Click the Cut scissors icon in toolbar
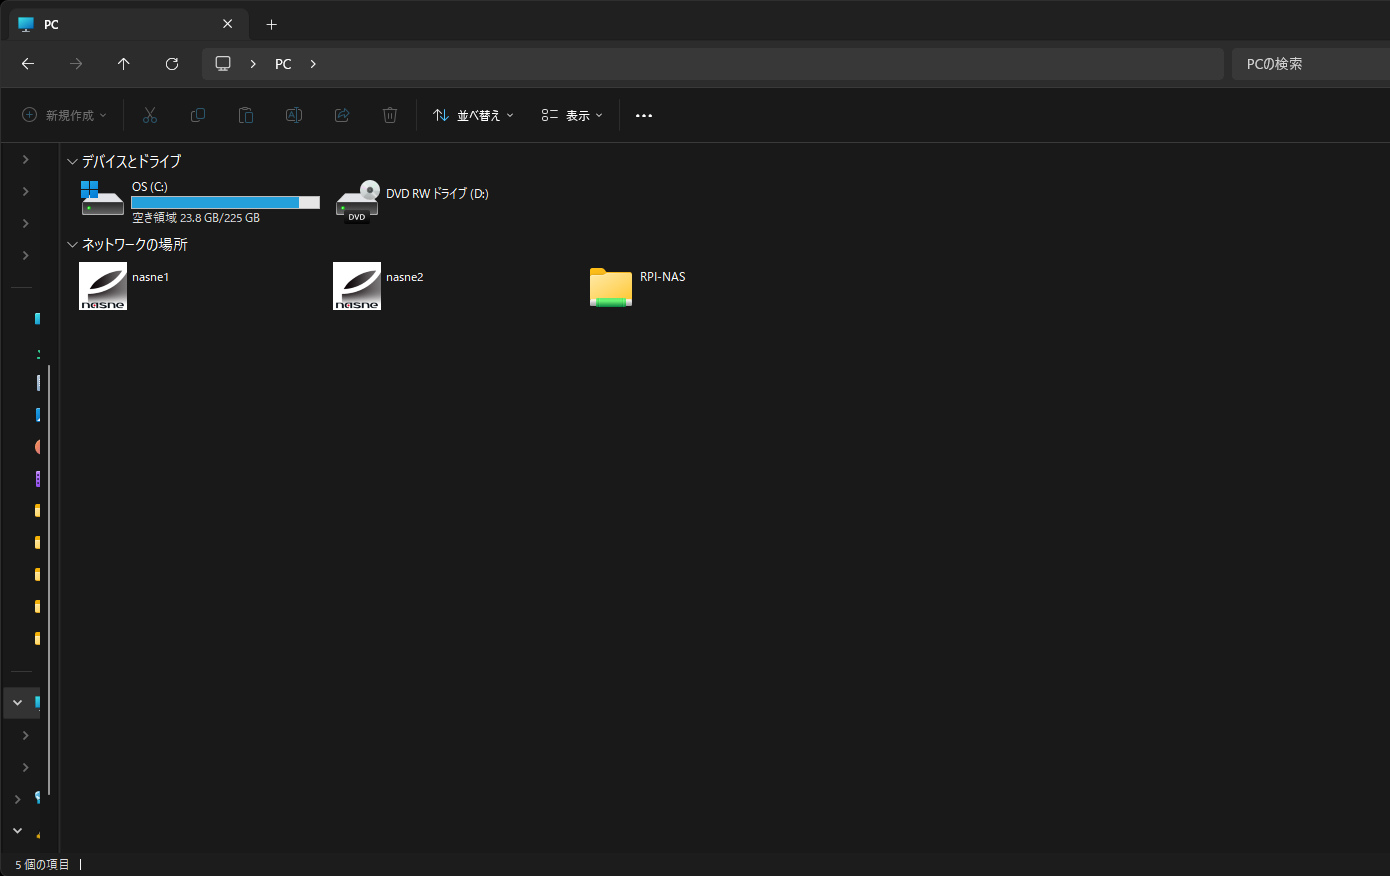The height and width of the screenshot is (876, 1390). click(150, 115)
